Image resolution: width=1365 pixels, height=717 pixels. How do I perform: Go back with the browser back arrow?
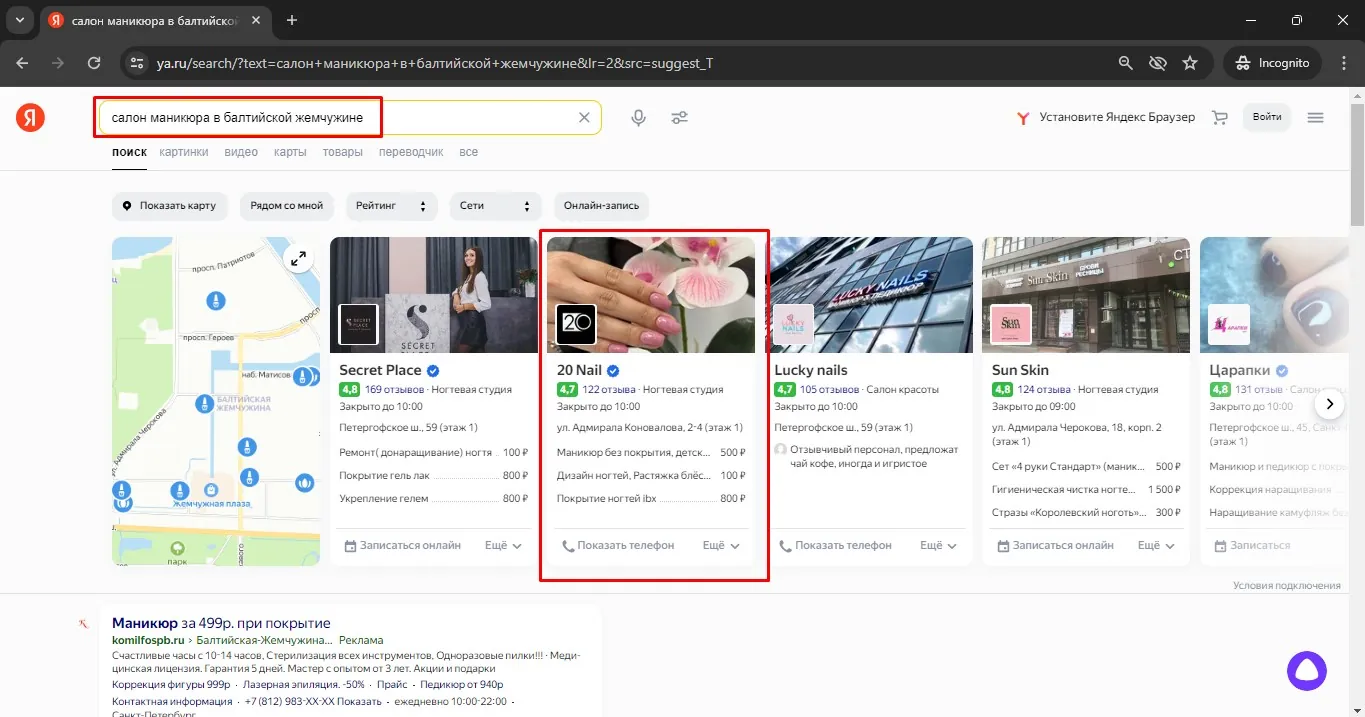pos(22,63)
